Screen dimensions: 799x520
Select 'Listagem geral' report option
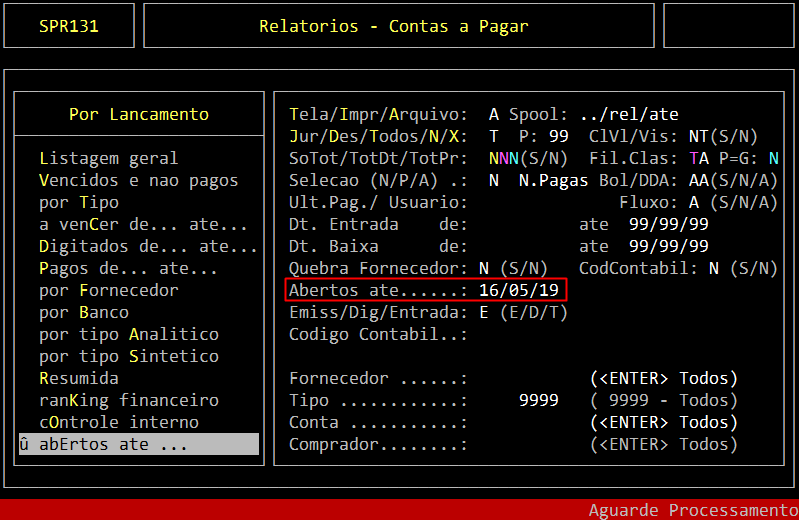[x=108, y=158]
